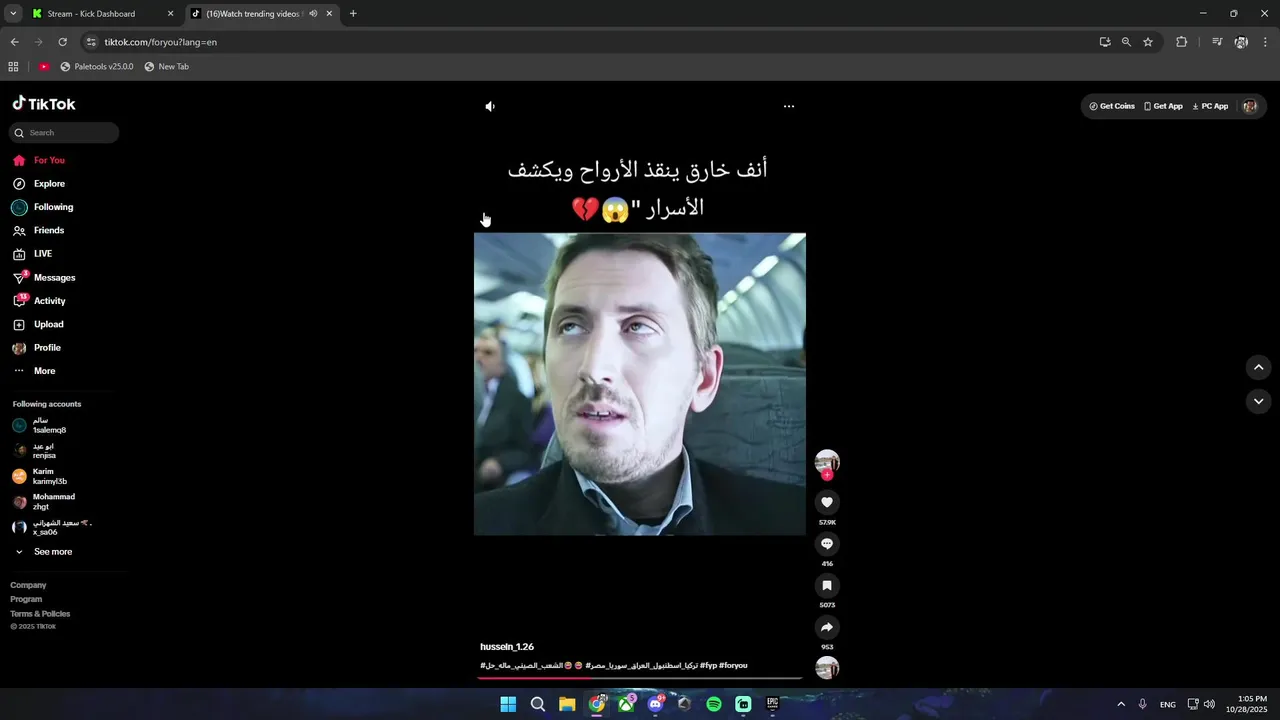Screen dimensions: 1280x720
Task: Focus the TikTok search box
Action: (64, 132)
